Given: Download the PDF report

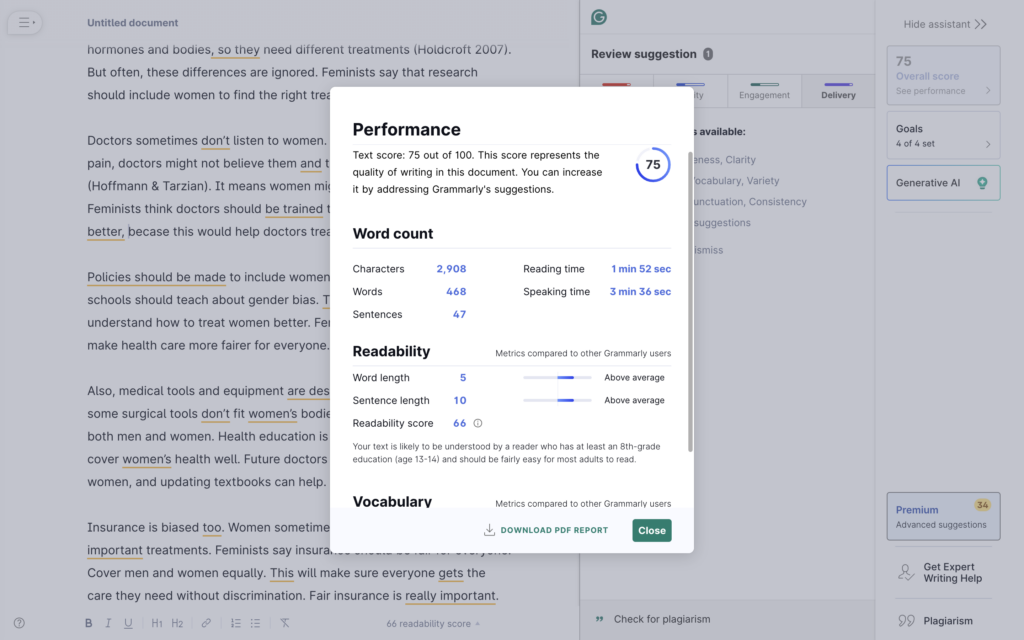Looking at the screenshot, I should (x=545, y=530).
